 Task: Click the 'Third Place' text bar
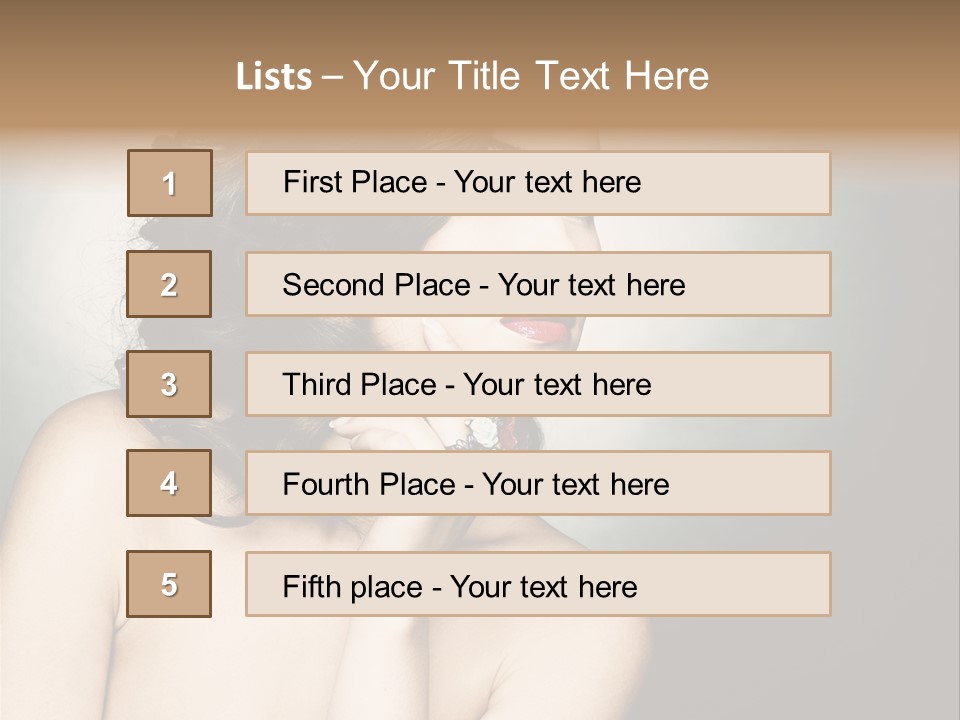coord(538,384)
